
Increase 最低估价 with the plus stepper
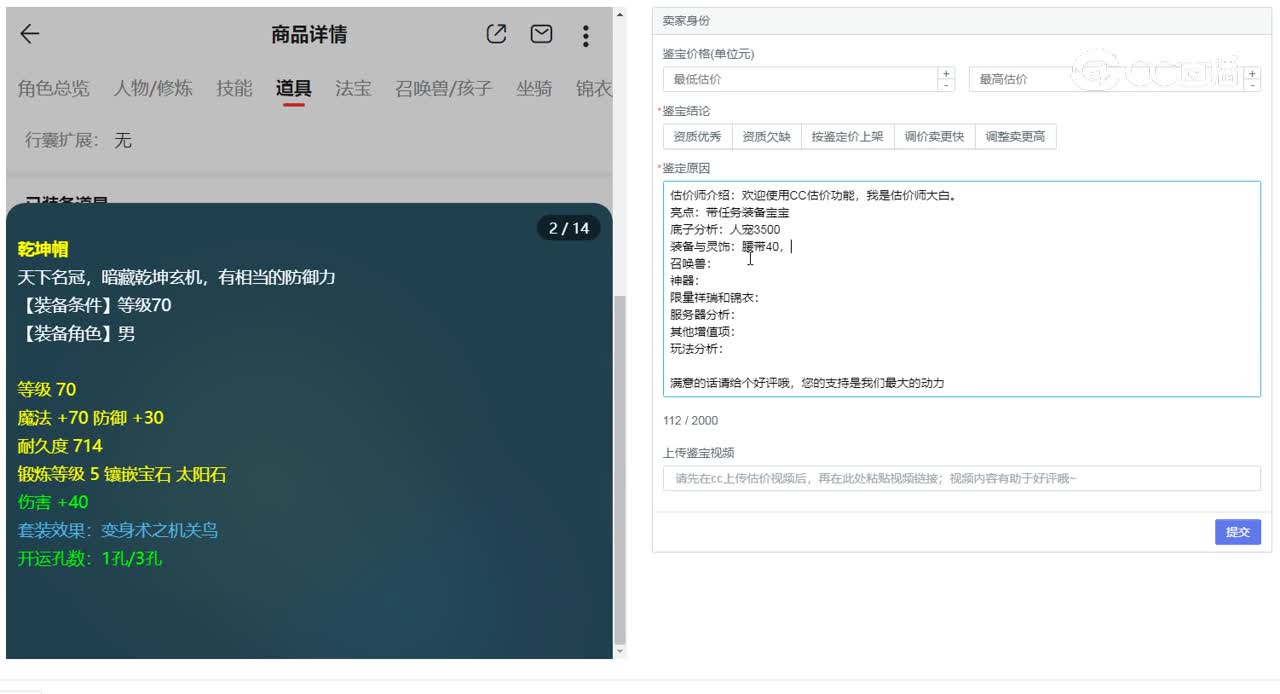click(x=947, y=73)
